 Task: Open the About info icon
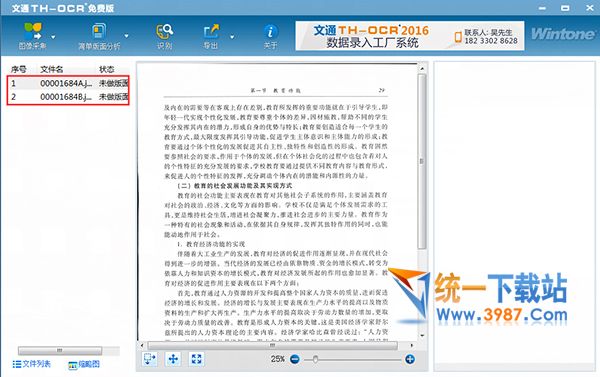click(270, 32)
